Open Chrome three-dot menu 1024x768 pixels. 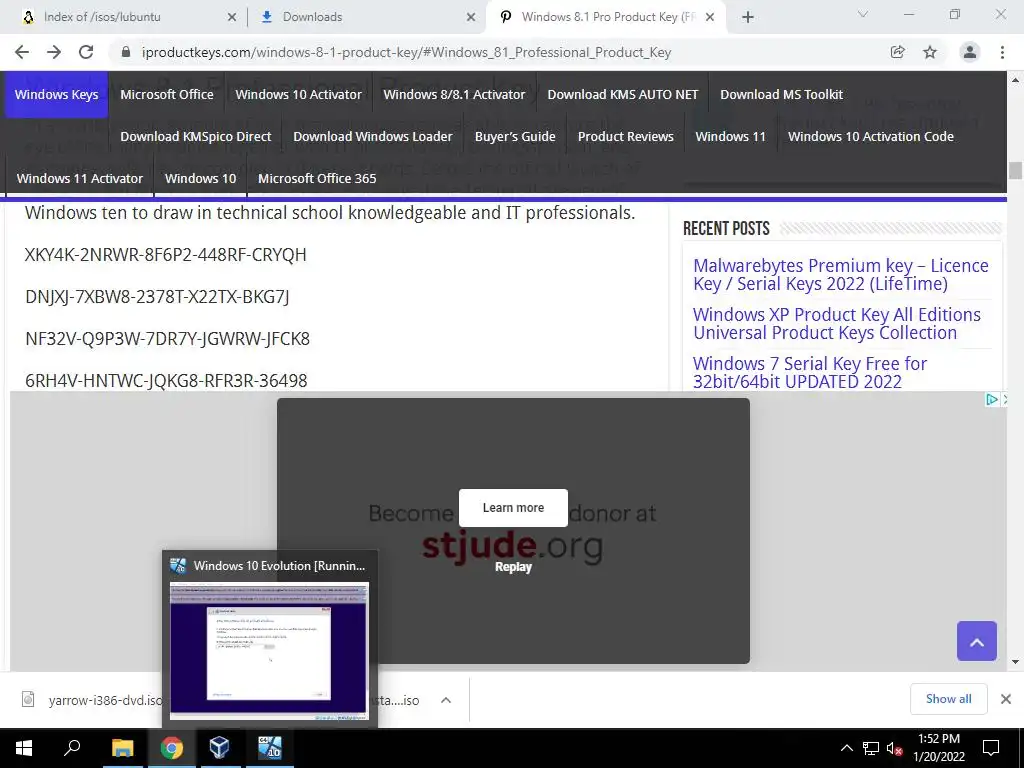[1002, 52]
